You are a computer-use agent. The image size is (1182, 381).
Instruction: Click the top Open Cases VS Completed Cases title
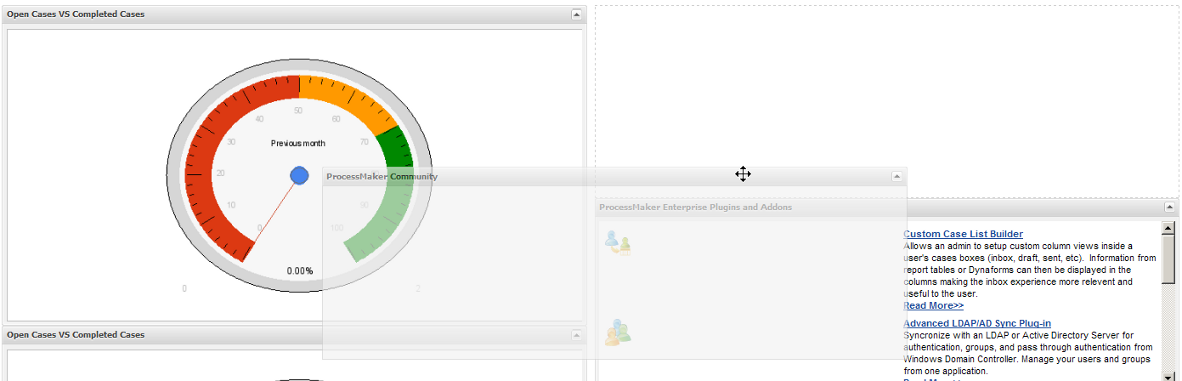[75, 14]
